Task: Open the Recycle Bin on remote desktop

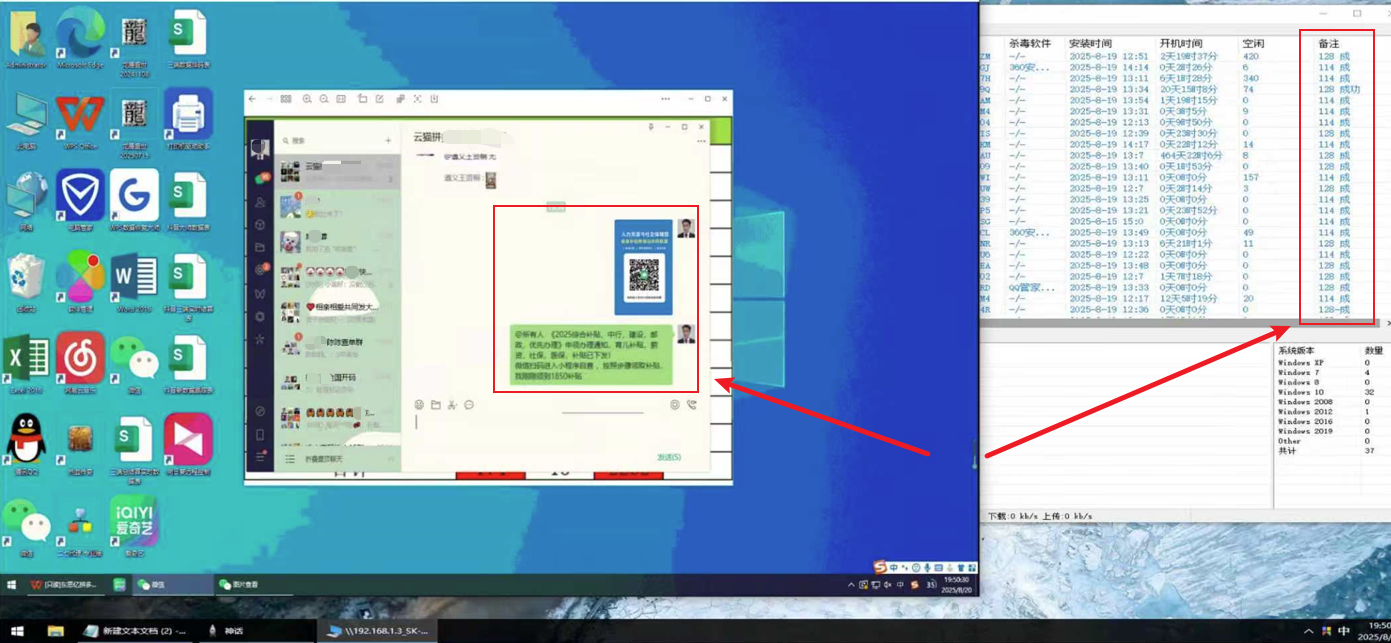Action: pos(27,281)
